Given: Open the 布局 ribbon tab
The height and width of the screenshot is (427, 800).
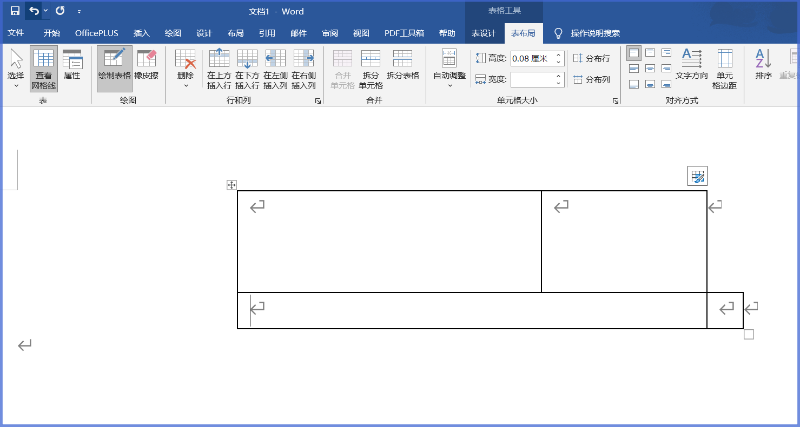Looking at the screenshot, I should (x=235, y=33).
